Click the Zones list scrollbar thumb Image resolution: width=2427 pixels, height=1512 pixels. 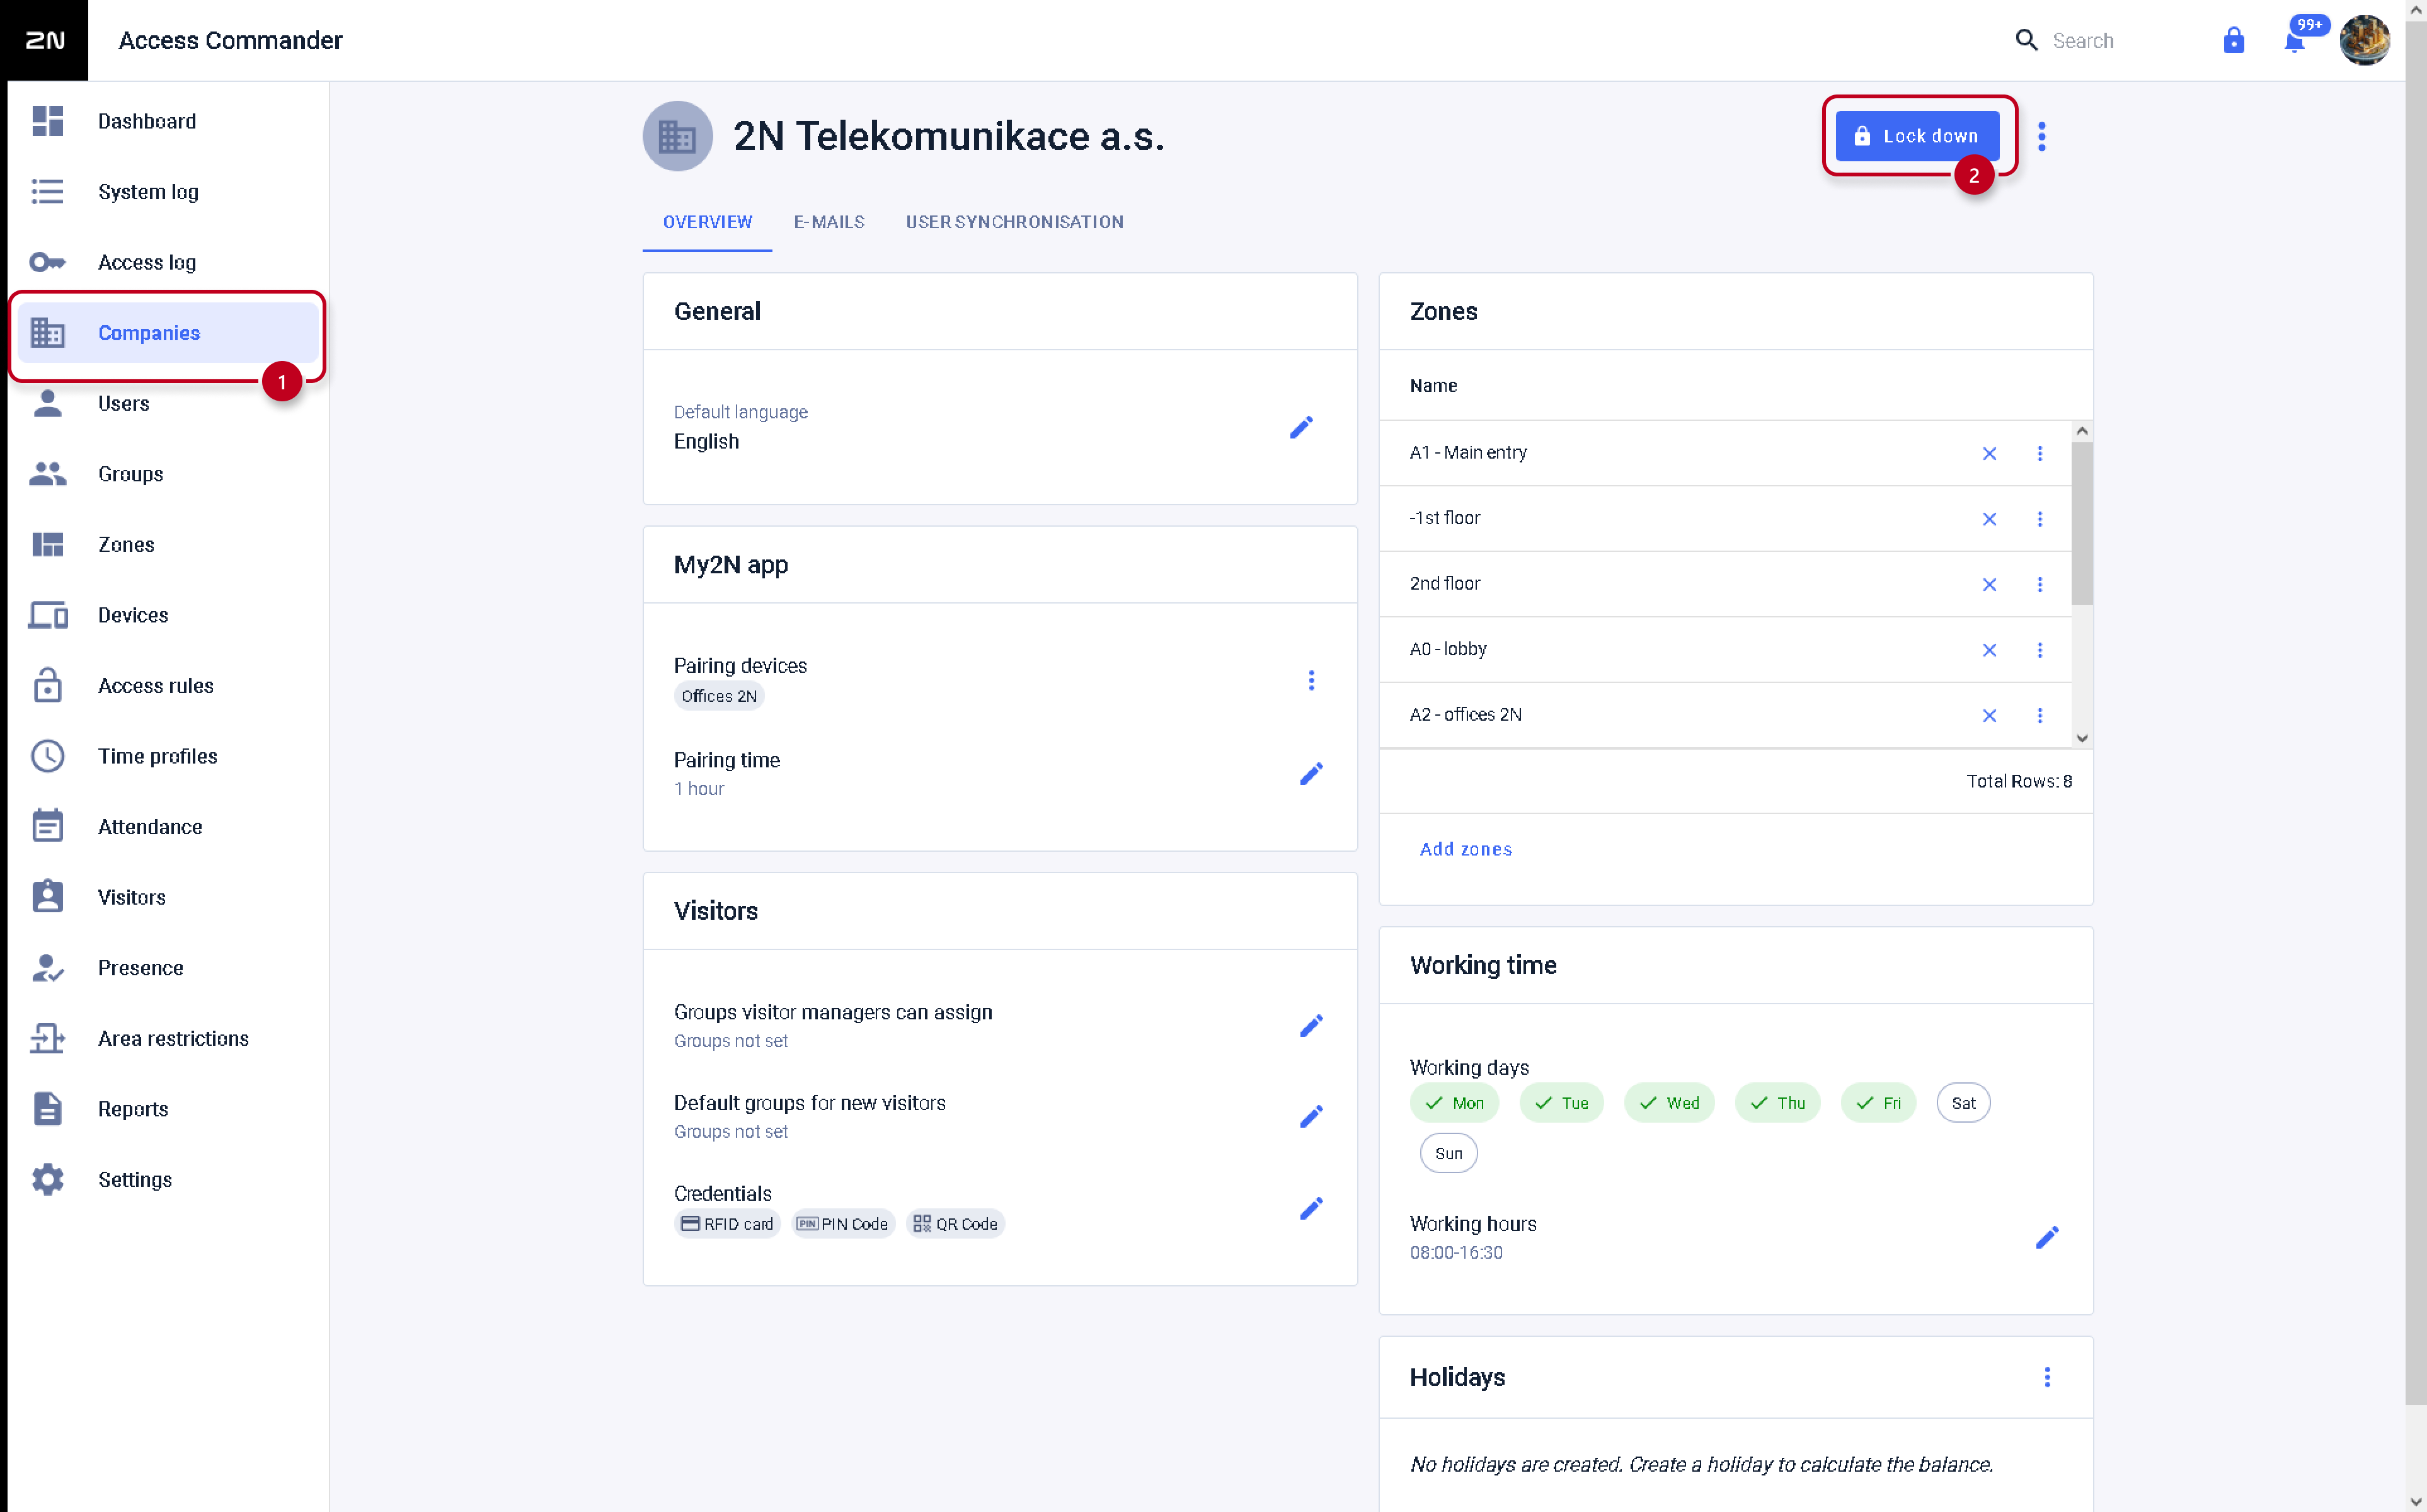2082,523
